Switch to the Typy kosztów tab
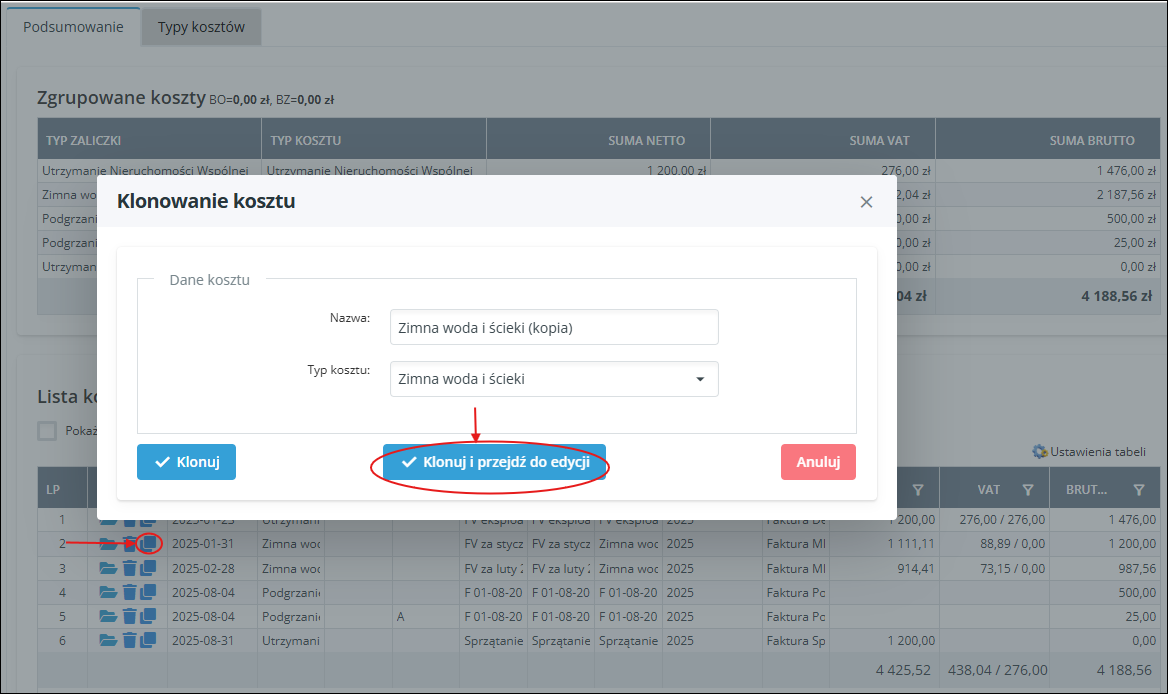Viewport: 1168px width, 694px height. click(x=201, y=27)
